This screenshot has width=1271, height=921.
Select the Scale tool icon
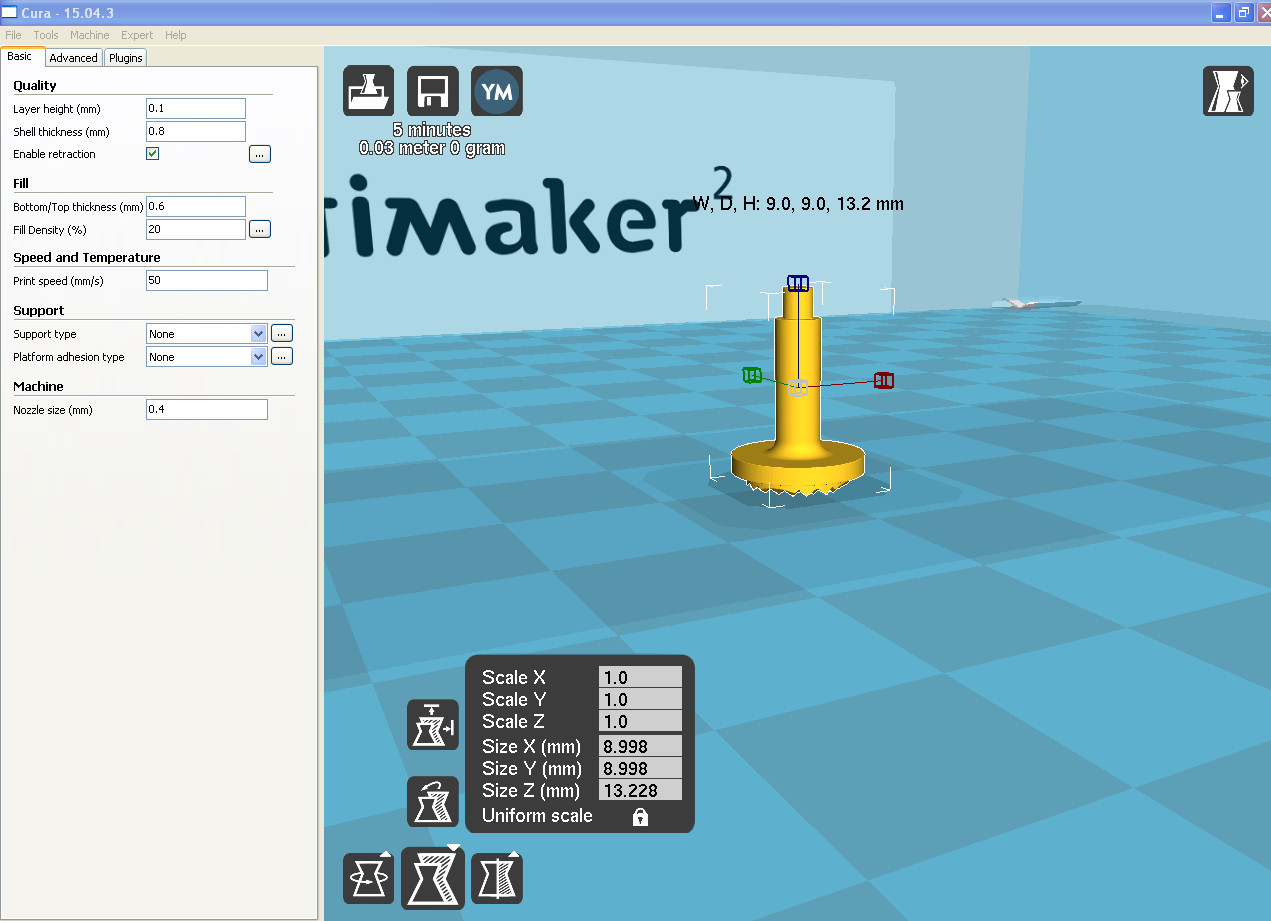pos(433,877)
